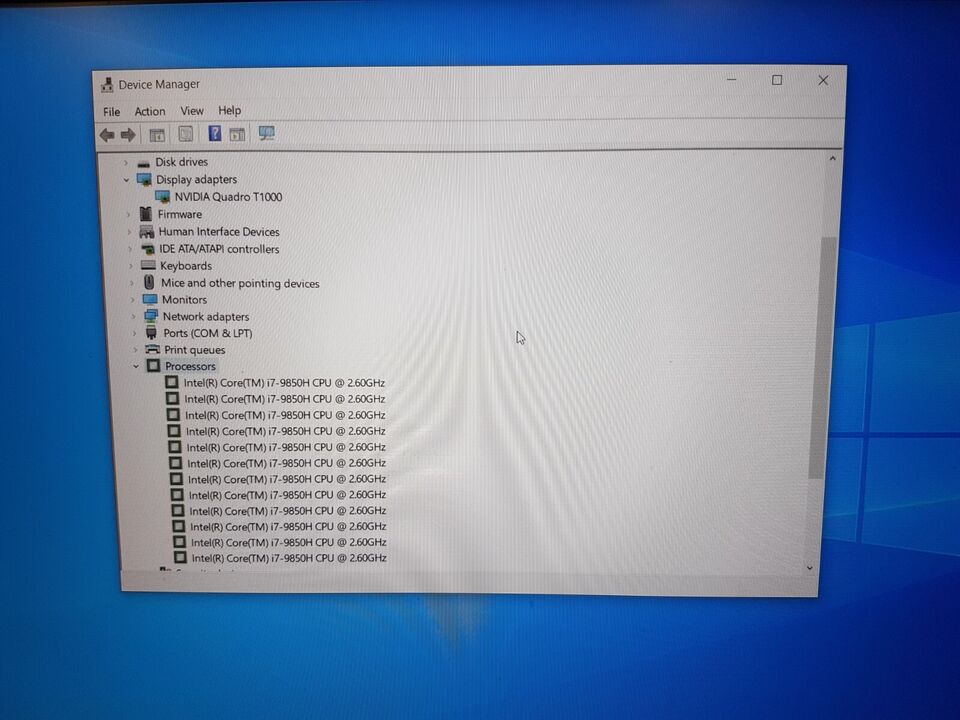Click the Forward arrow in the toolbar
Viewport: 960px width, 720px height.
tap(128, 135)
